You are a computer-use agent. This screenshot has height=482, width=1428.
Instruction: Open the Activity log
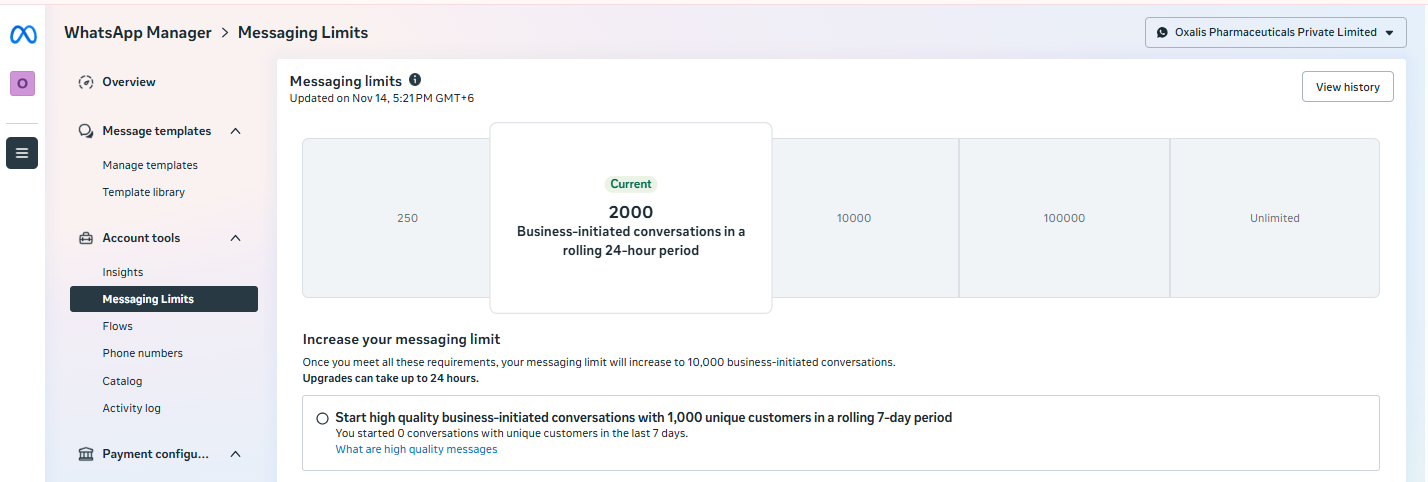coord(131,408)
